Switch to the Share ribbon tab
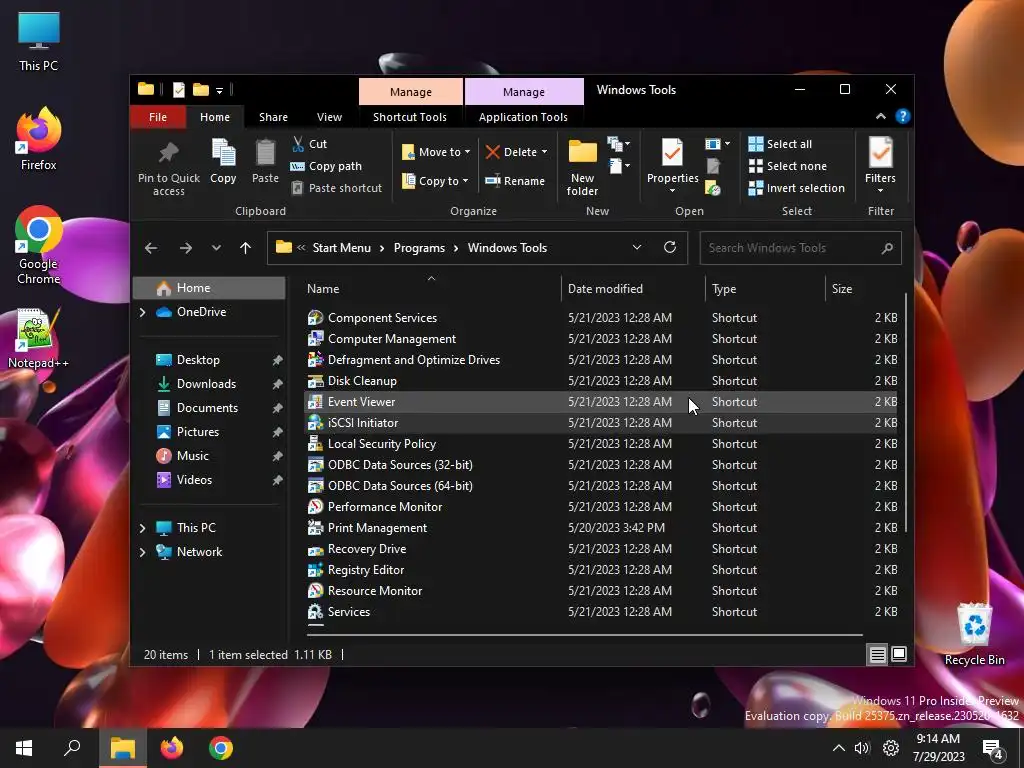The image size is (1024, 768). (273, 117)
